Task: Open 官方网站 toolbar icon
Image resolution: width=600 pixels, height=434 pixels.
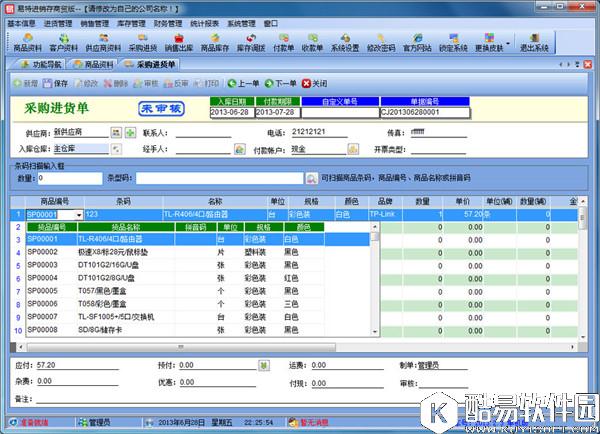Action: pyautogui.click(x=417, y=42)
